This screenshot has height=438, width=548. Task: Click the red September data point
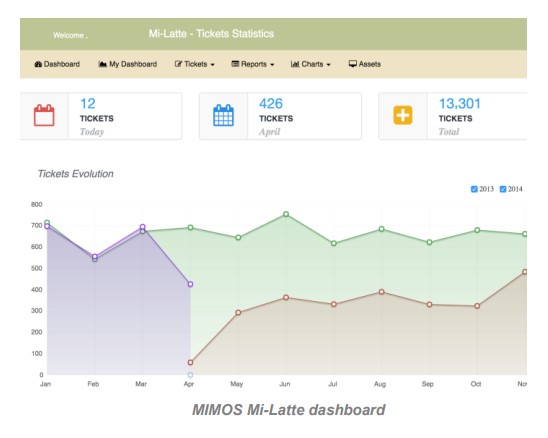[430, 305]
